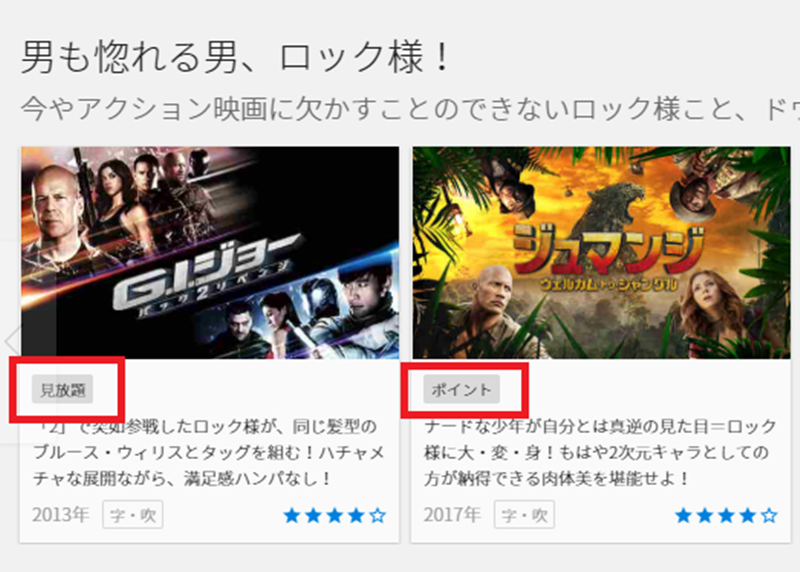Click the 見放題 badge
800x572 pixels.
click(62, 389)
